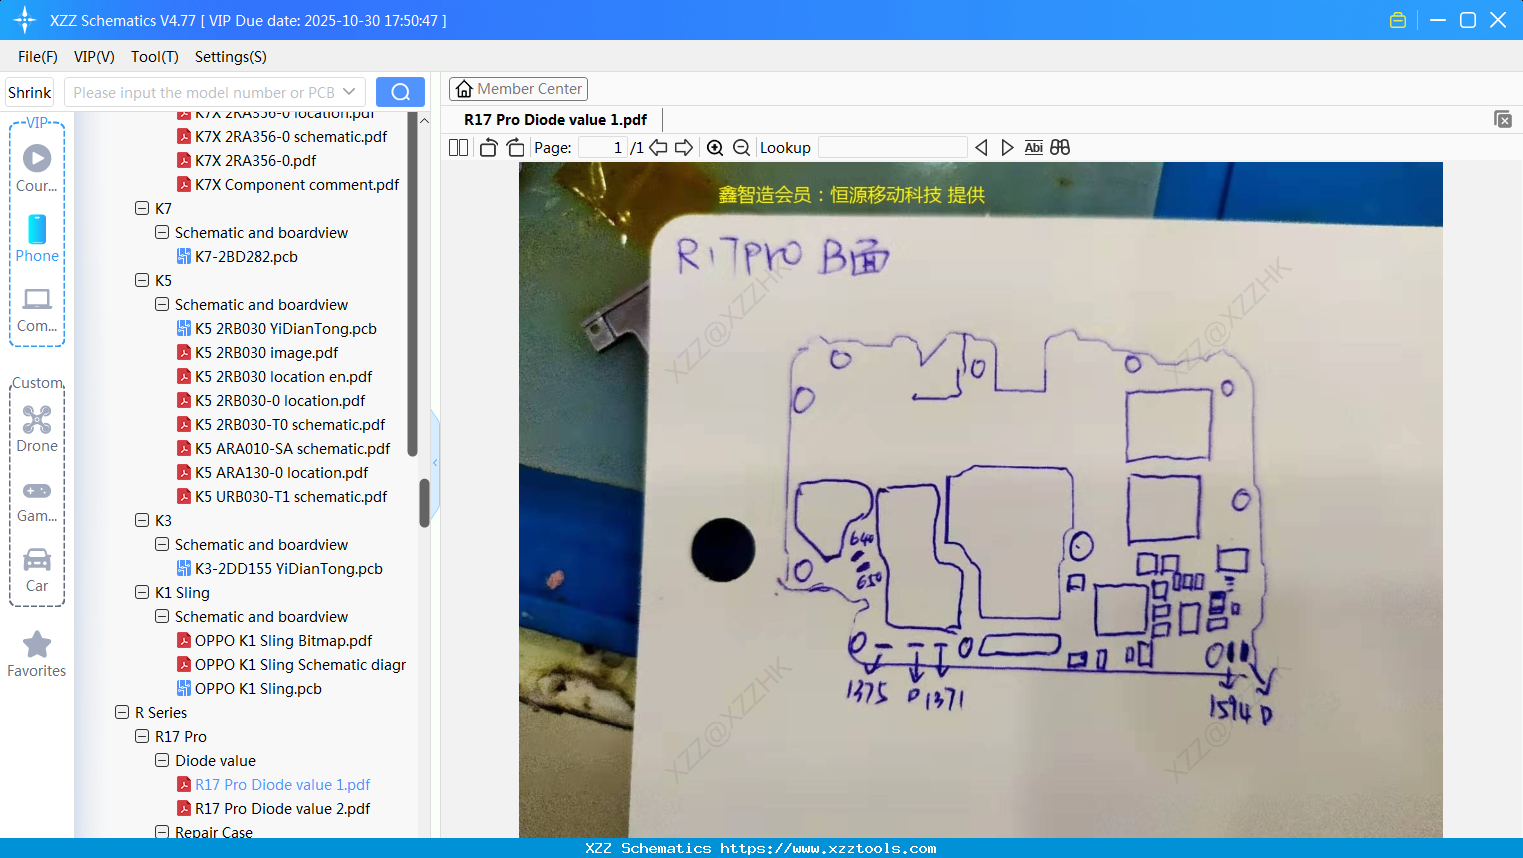Click the home icon in Member Center

pyautogui.click(x=464, y=89)
